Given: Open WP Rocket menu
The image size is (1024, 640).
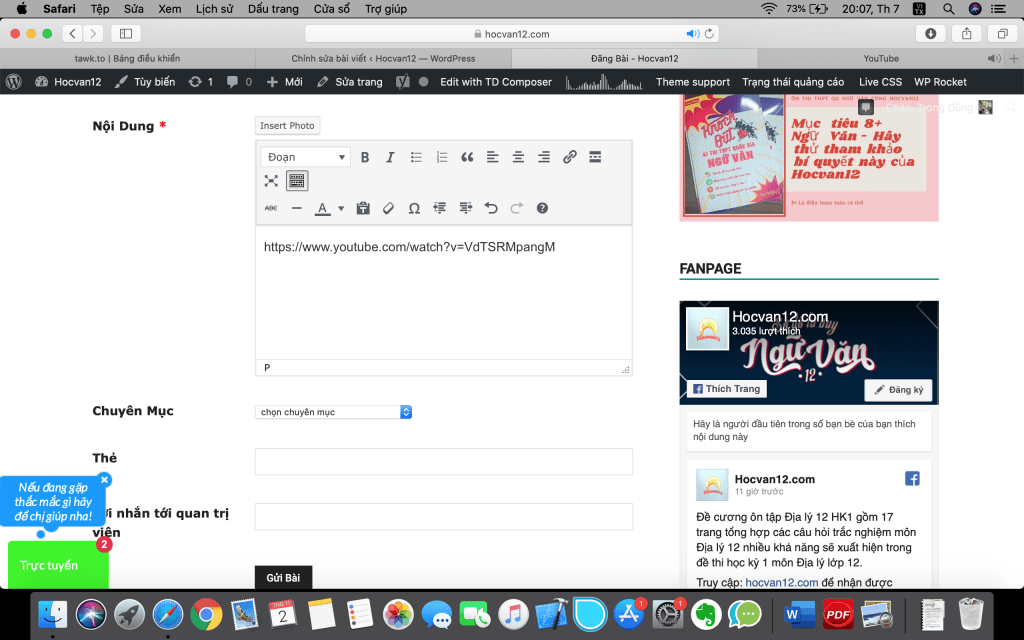Looking at the screenshot, I should [940, 82].
